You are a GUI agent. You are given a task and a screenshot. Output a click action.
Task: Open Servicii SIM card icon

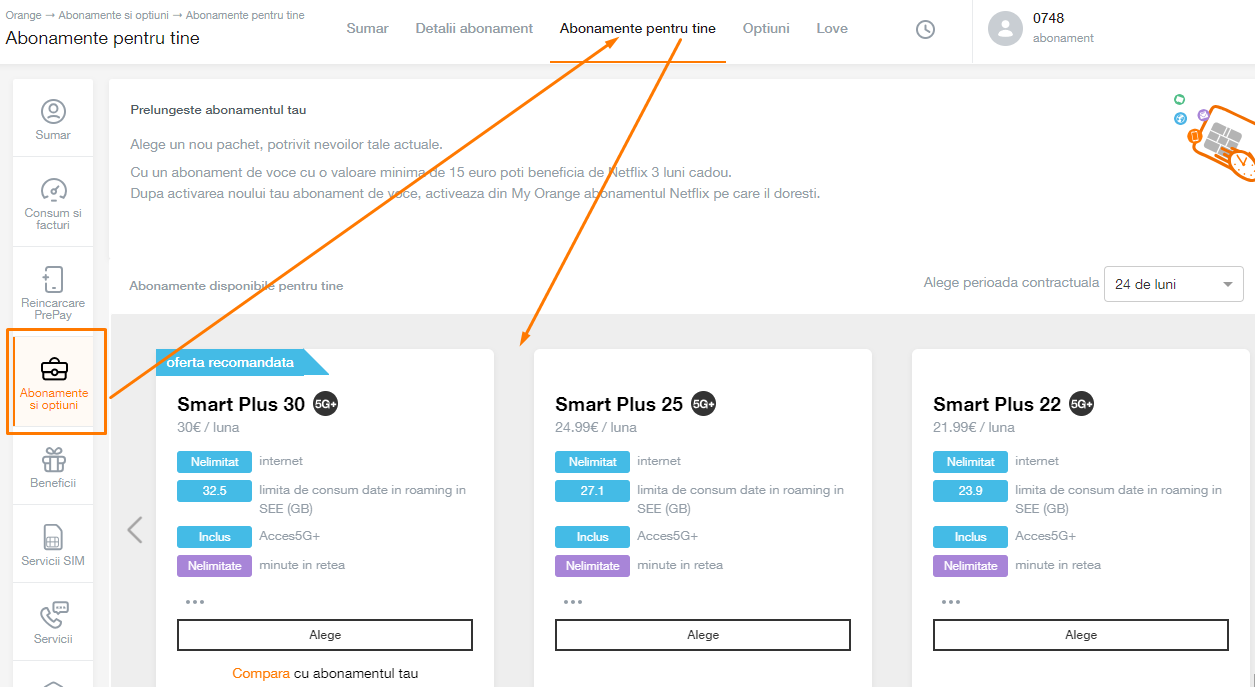(53, 537)
